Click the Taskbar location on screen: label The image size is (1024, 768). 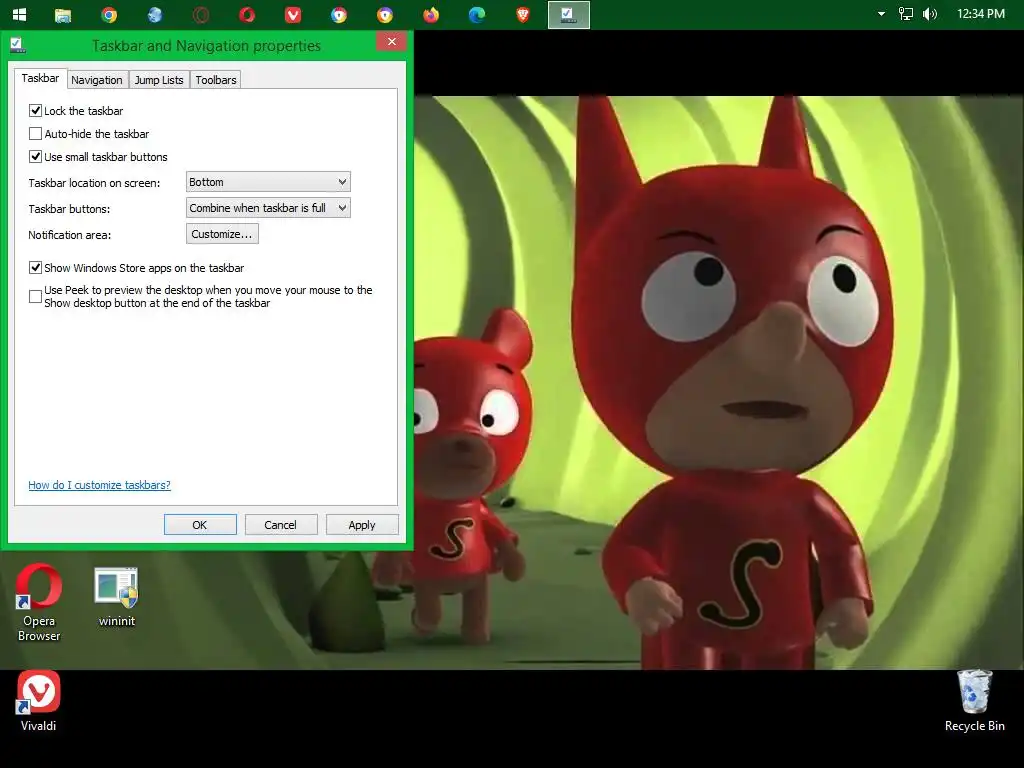[94, 183]
